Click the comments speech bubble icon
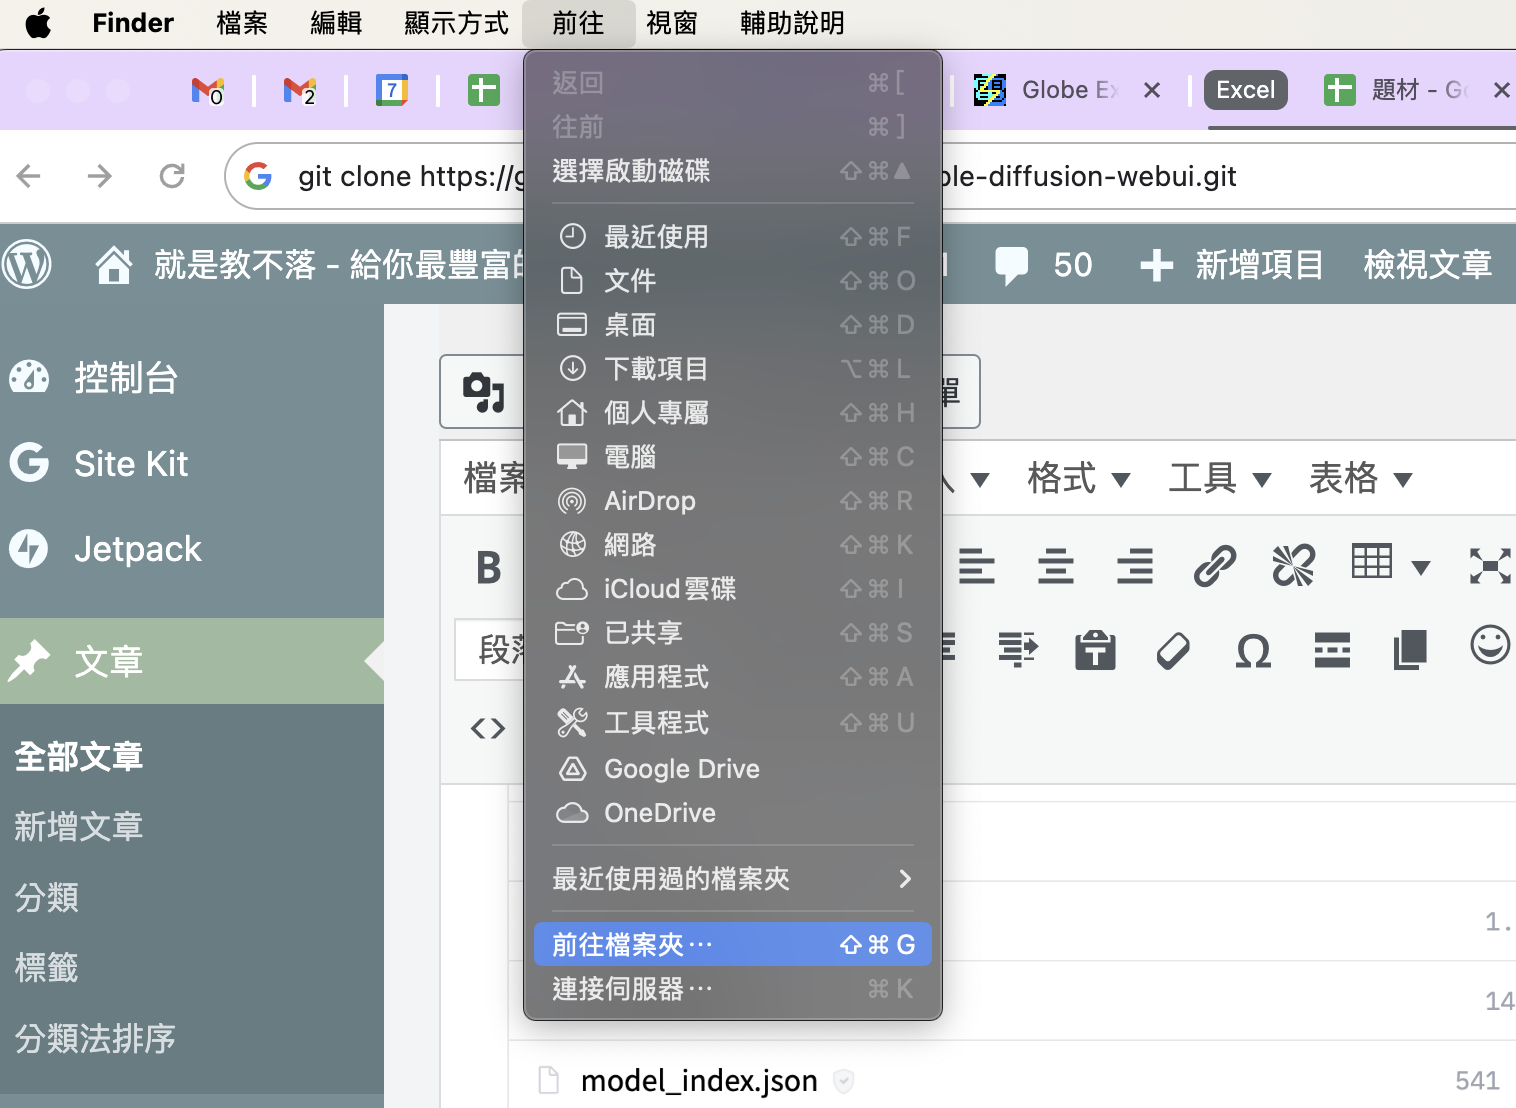1516x1108 pixels. pyautogui.click(x=1011, y=265)
